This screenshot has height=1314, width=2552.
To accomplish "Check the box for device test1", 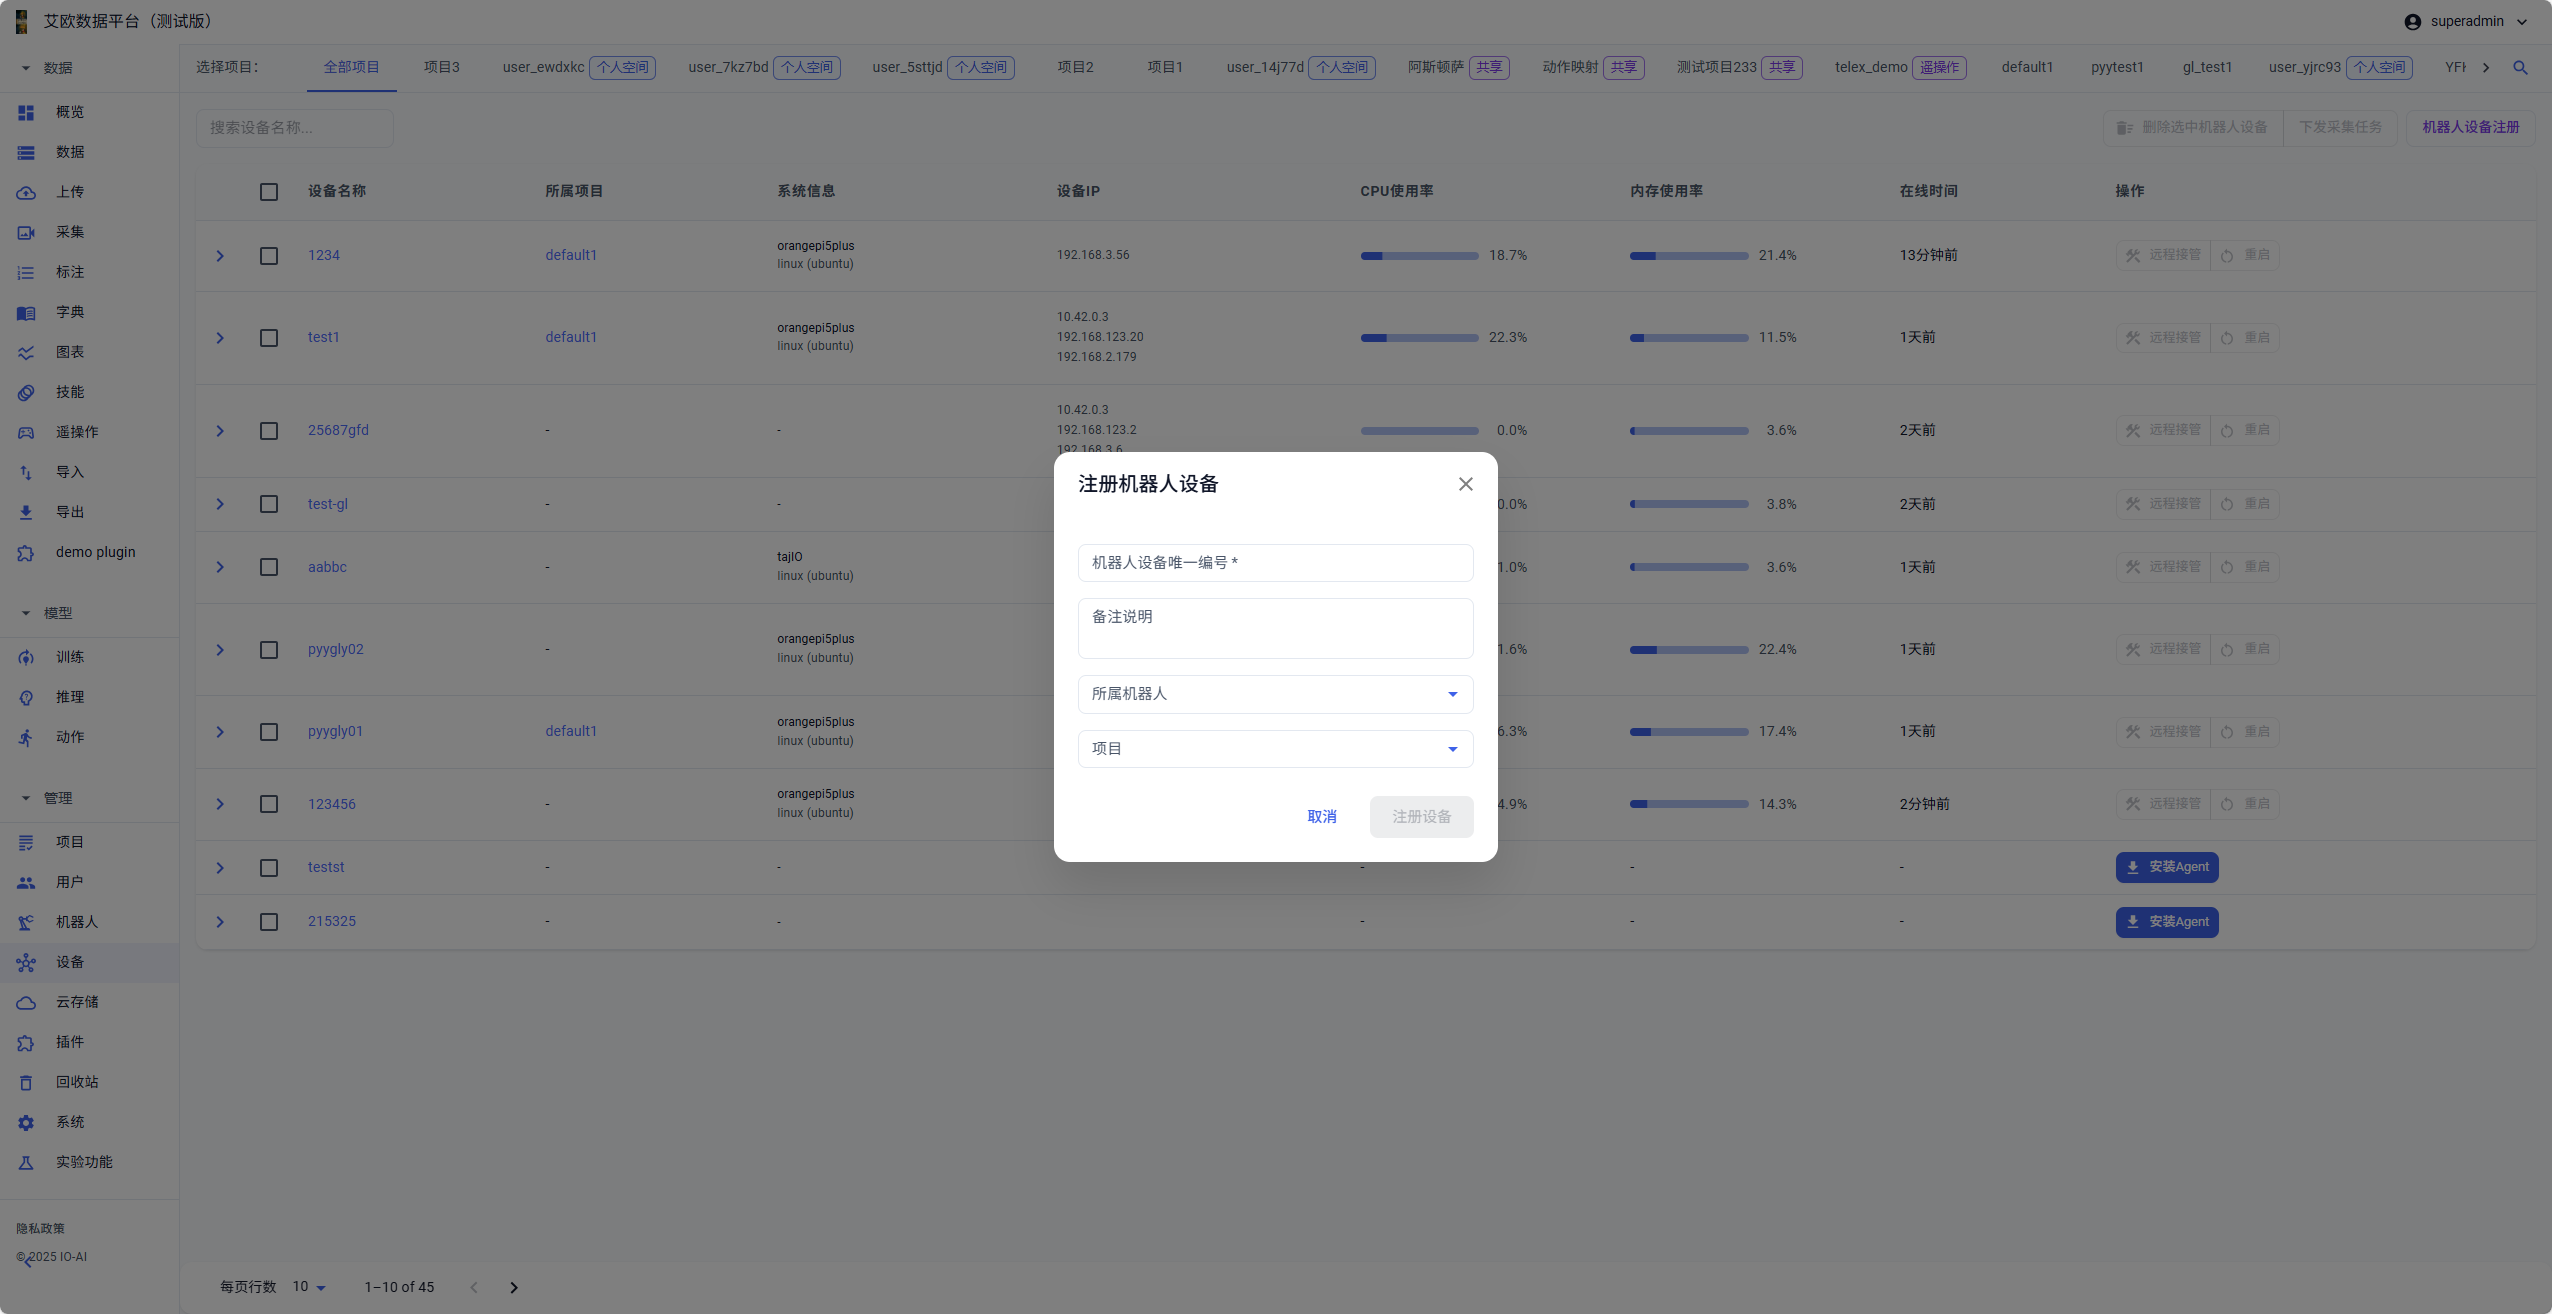I will coord(269,338).
